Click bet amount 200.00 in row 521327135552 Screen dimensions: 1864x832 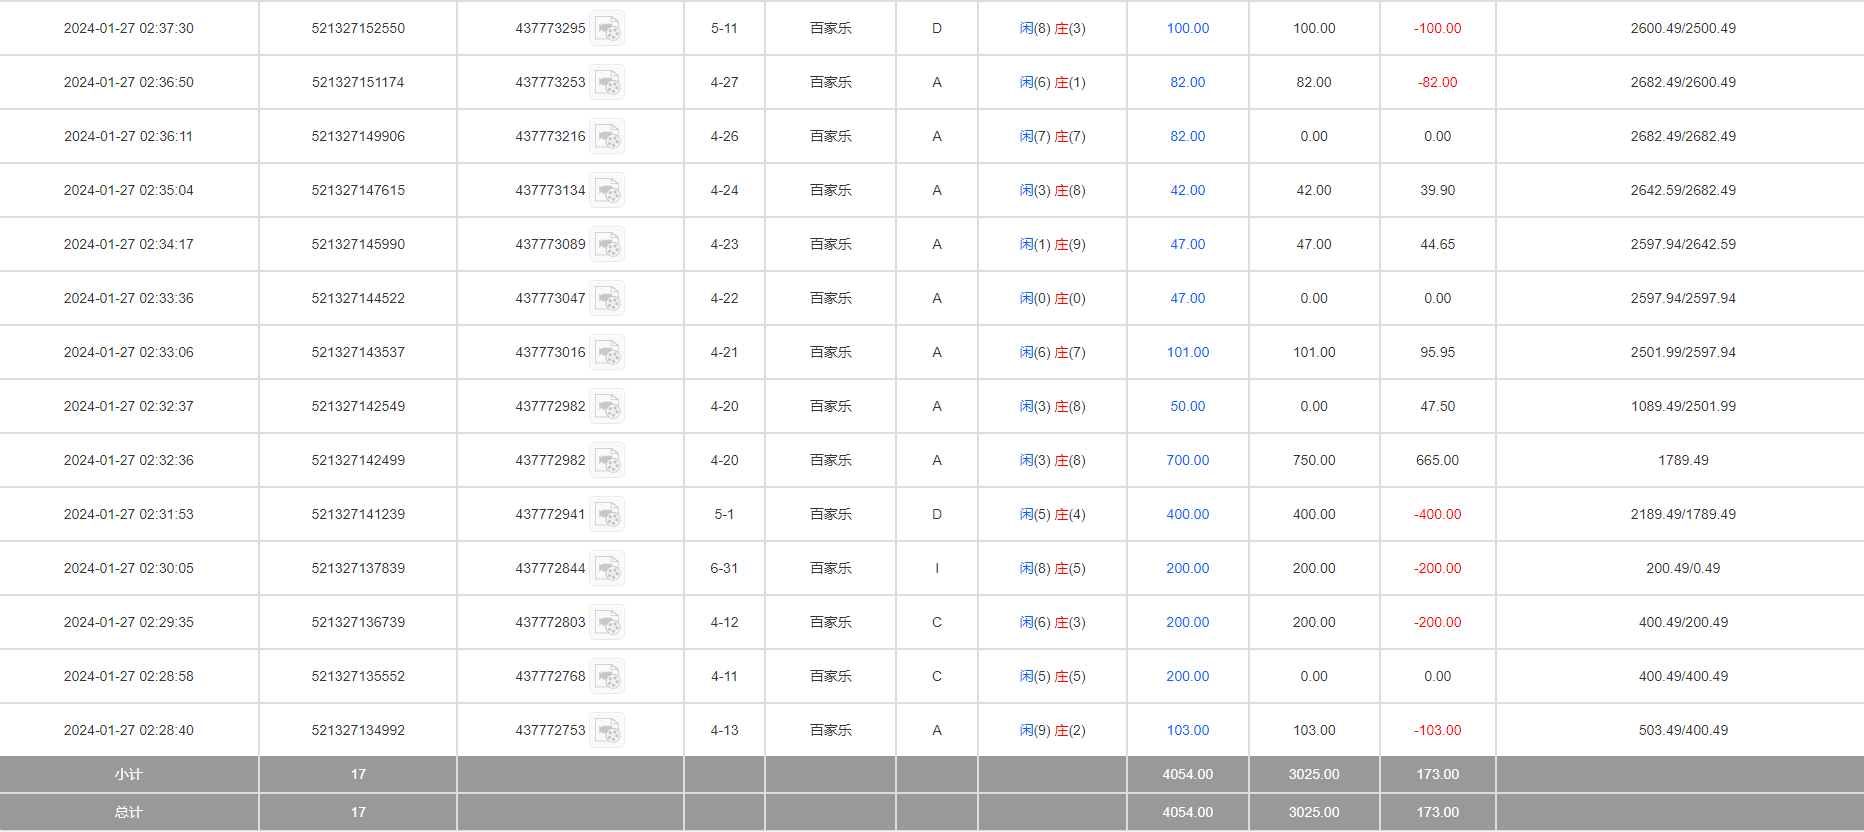(1188, 676)
